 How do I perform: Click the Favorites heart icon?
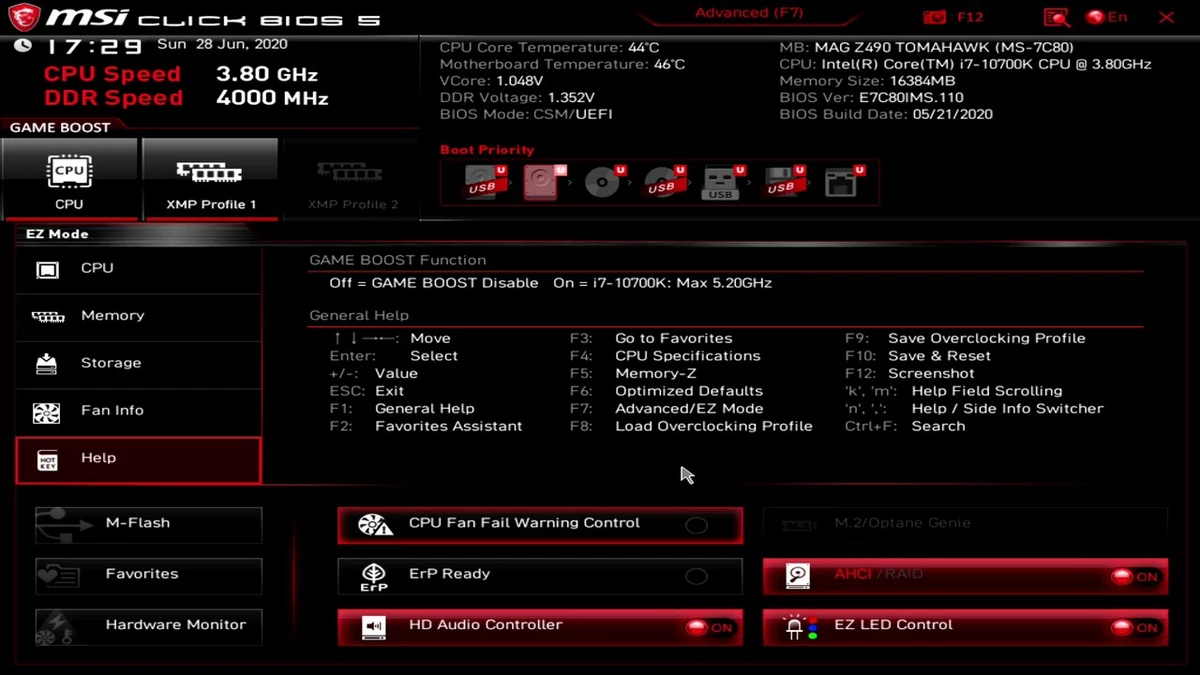58,576
